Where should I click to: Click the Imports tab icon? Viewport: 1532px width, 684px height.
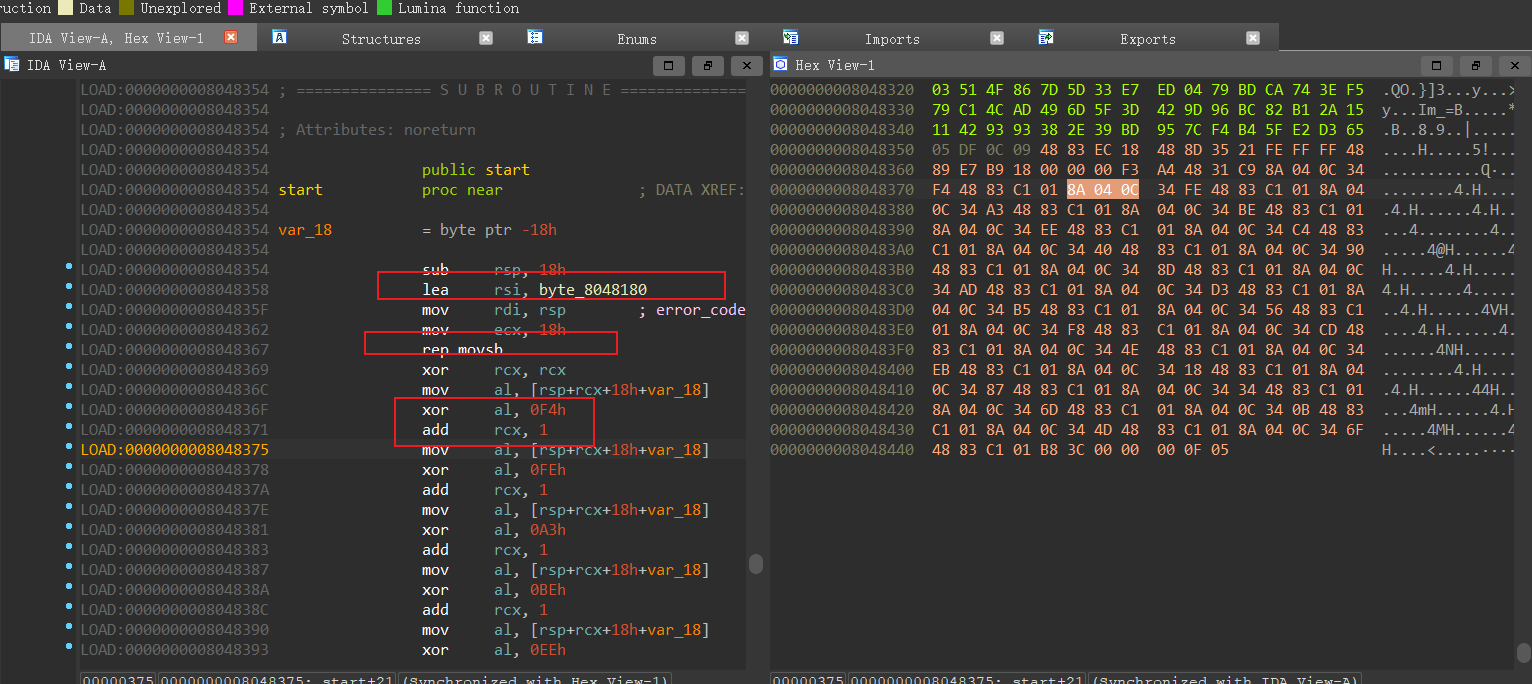click(x=791, y=38)
